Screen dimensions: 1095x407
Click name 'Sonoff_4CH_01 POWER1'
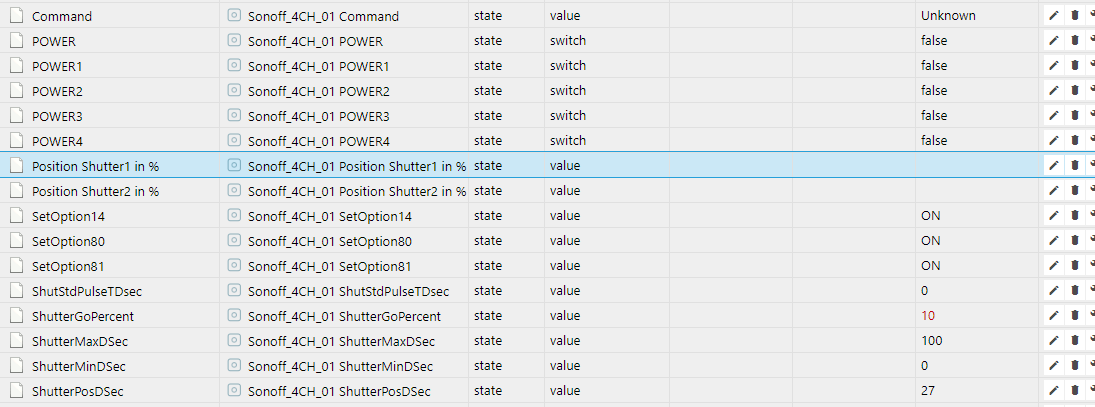click(318, 66)
